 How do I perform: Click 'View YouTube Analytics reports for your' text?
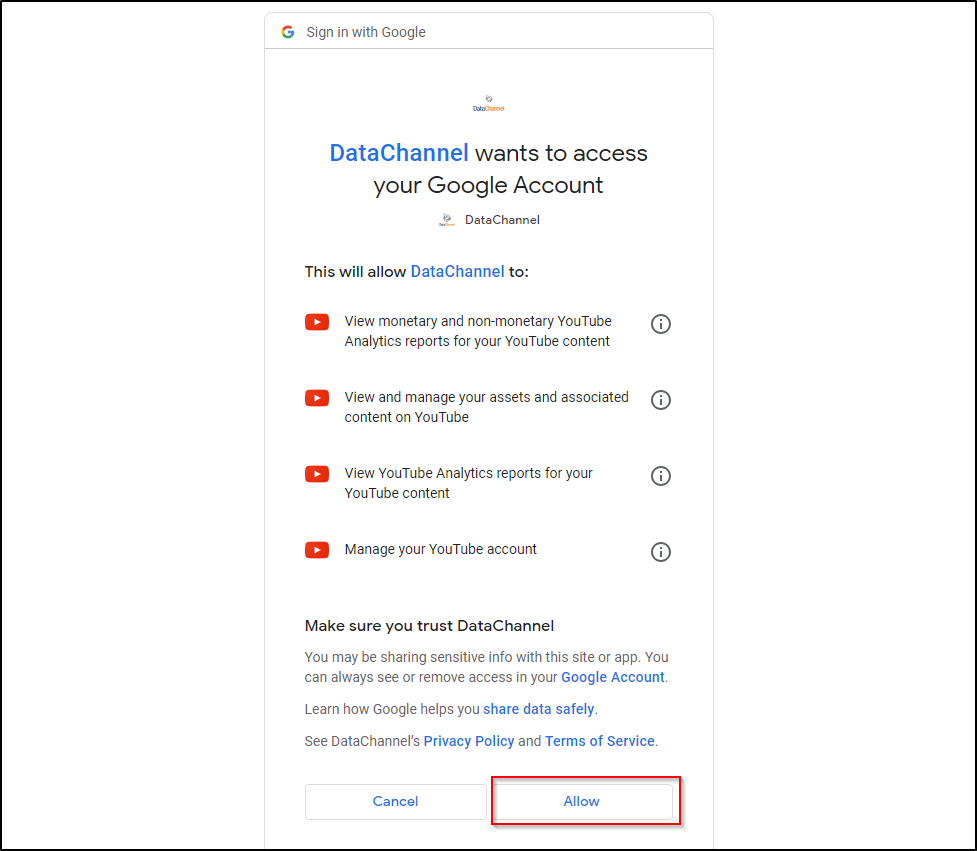[469, 483]
